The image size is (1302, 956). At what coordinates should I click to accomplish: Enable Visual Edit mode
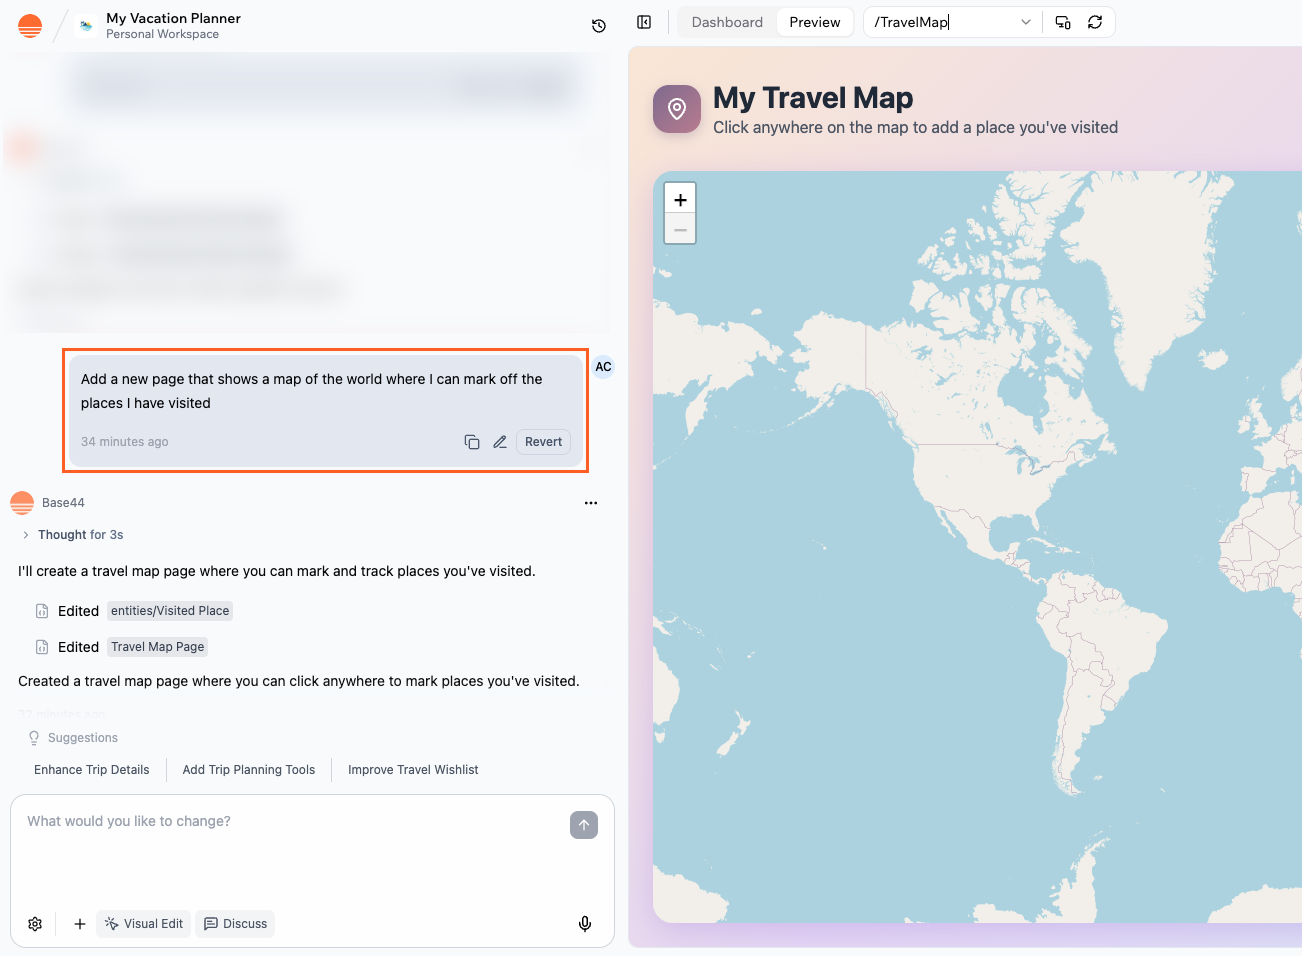143,923
